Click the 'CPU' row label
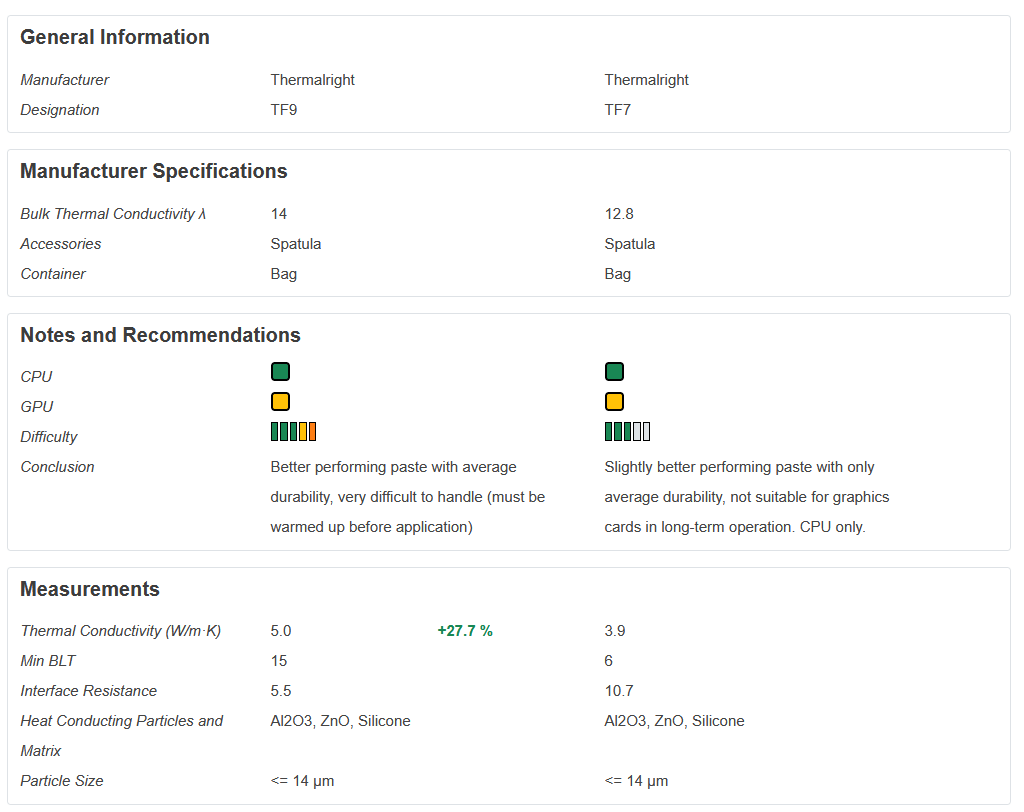This screenshot has width=1024, height=812. 36,377
